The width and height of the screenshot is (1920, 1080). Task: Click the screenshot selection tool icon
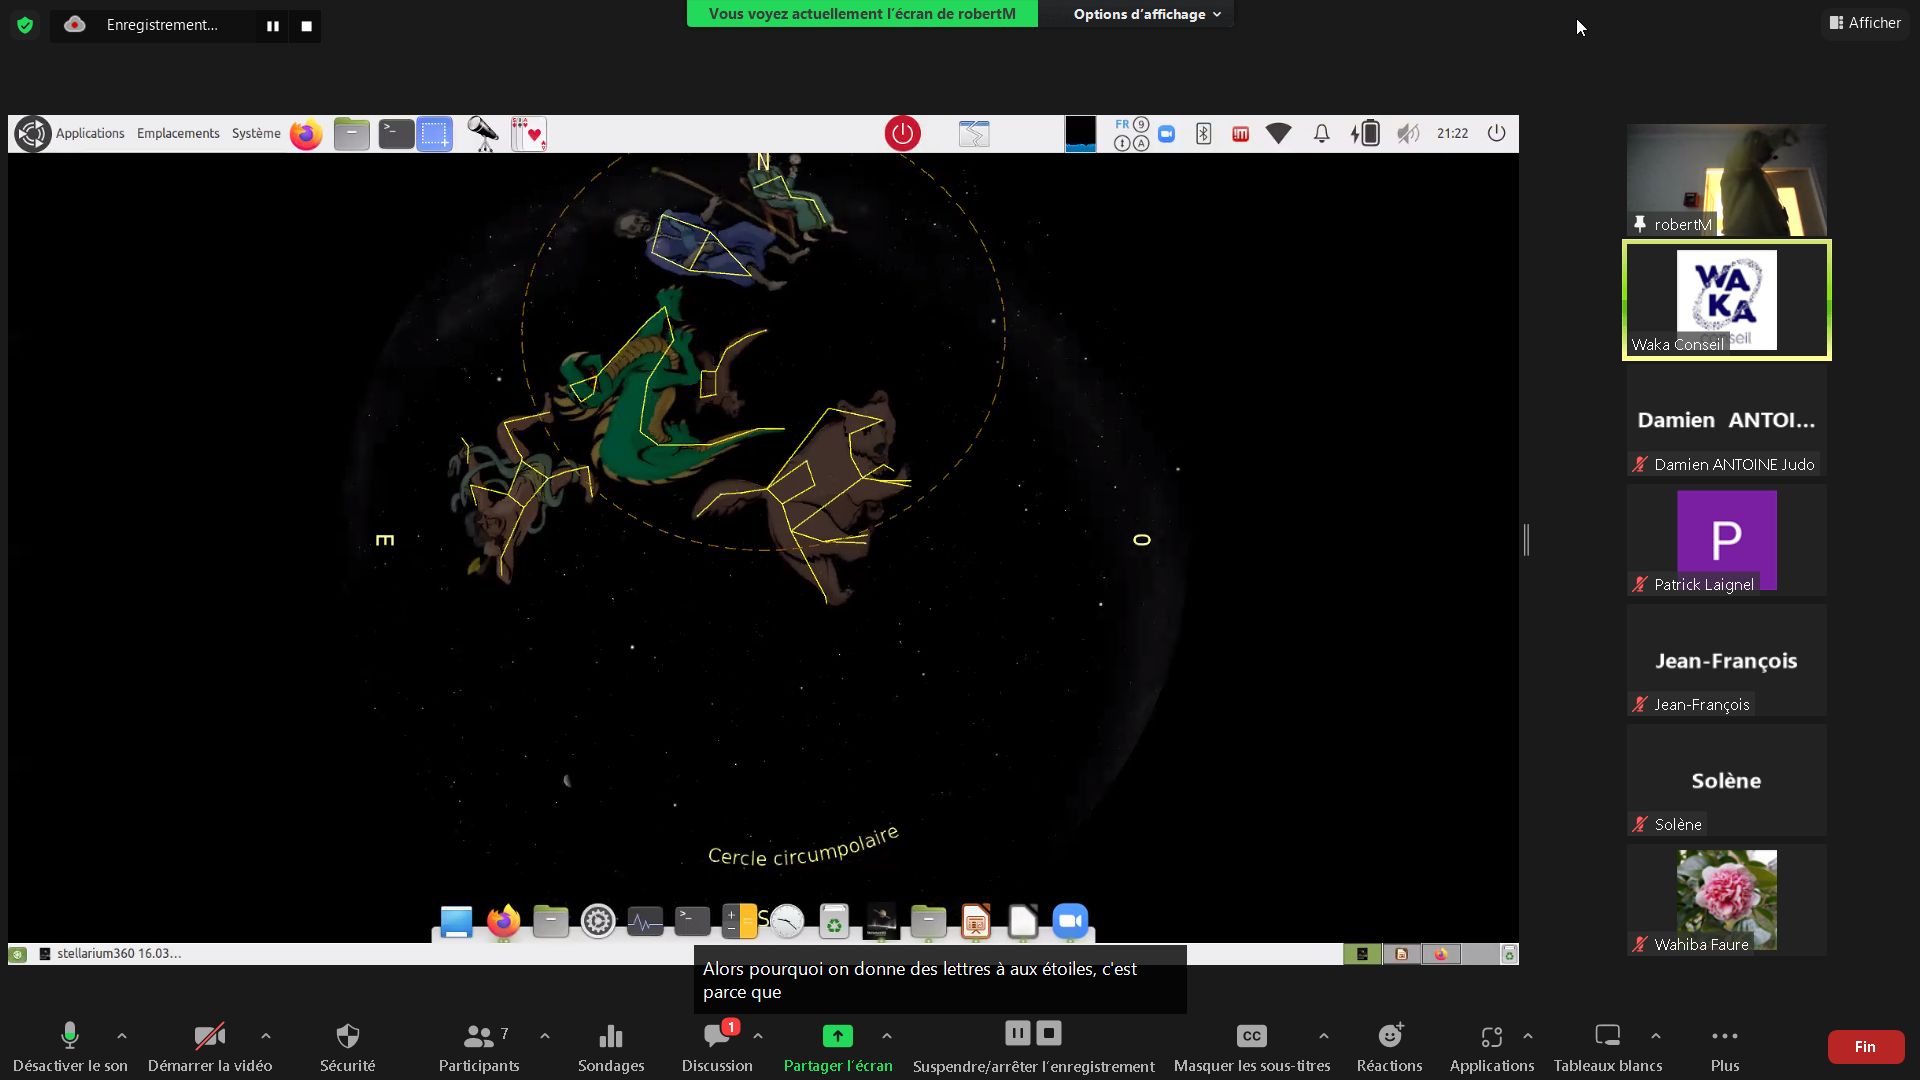[x=435, y=134]
